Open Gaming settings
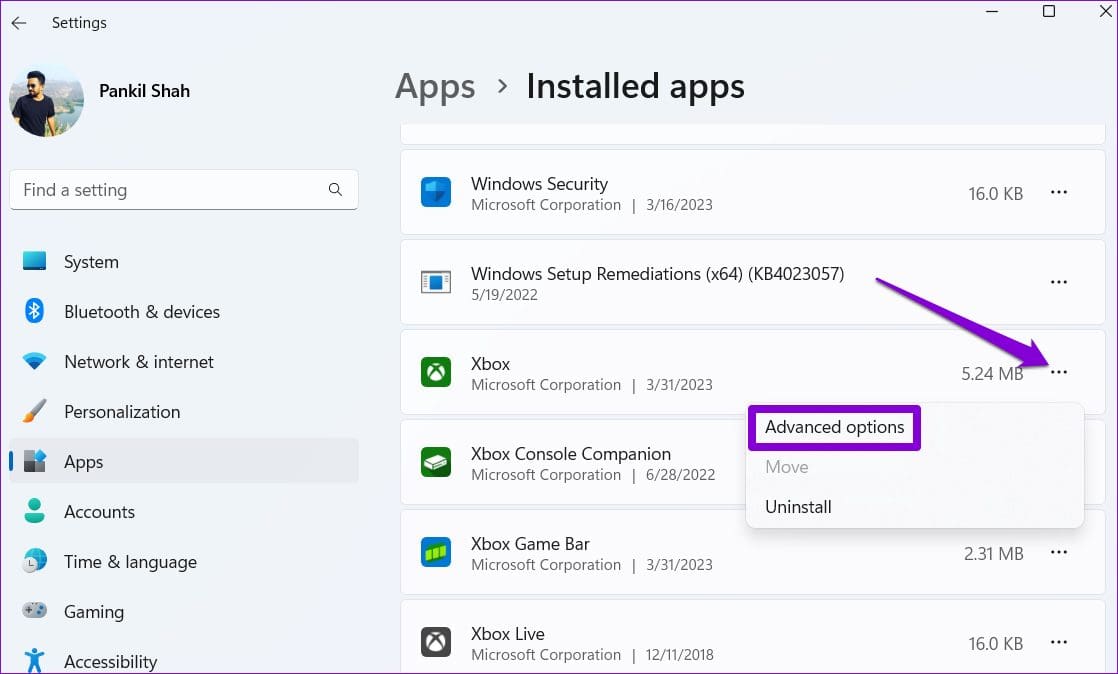Screen dimensions: 1118x674 183,611
